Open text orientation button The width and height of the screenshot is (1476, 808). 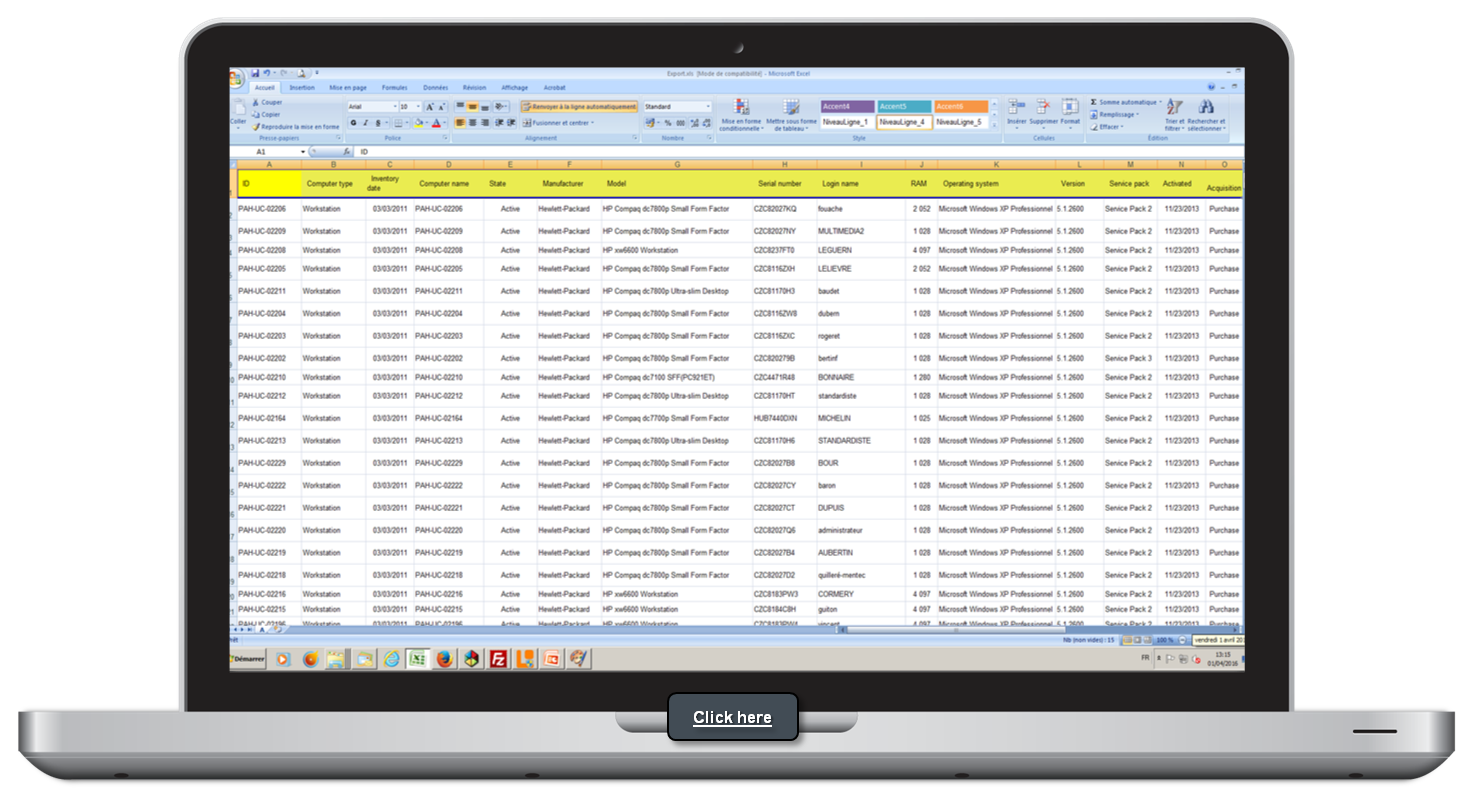(500, 107)
